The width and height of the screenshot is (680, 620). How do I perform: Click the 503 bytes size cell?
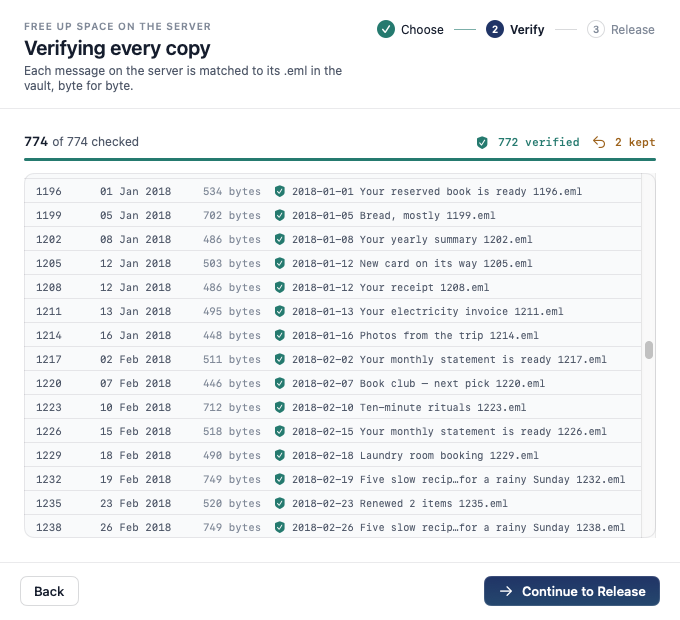pos(232,263)
